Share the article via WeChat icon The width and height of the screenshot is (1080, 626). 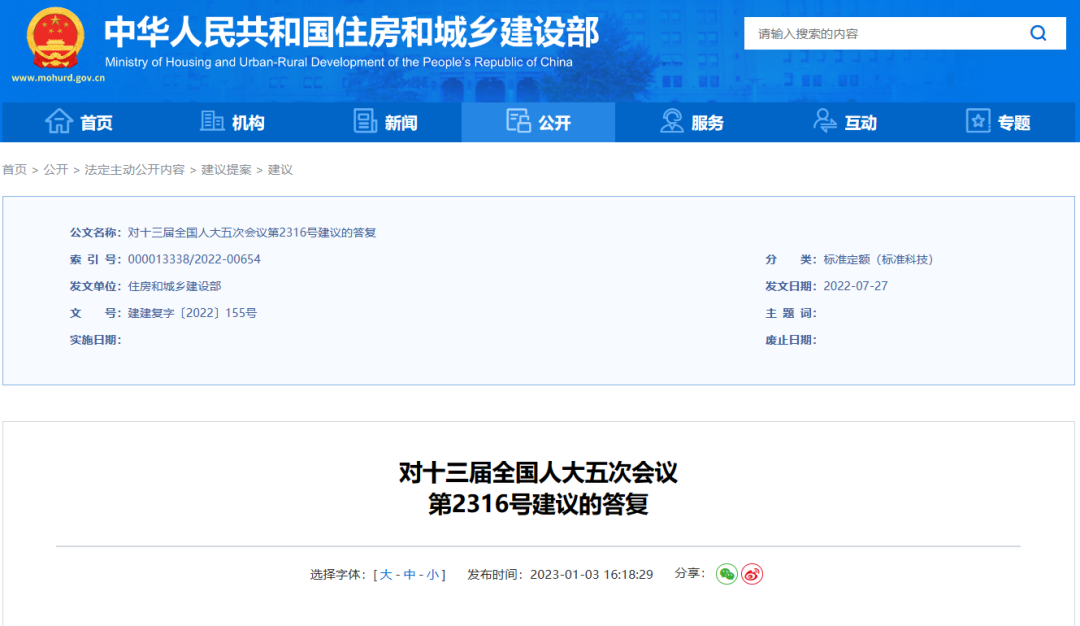click(725, 575)
